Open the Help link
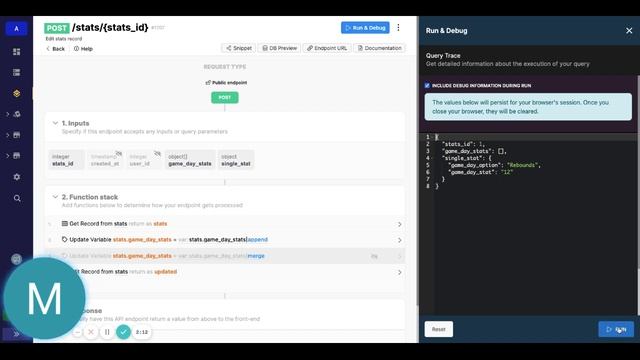Image resolution: width=640 pixels, height=360 pixels. 83,49
